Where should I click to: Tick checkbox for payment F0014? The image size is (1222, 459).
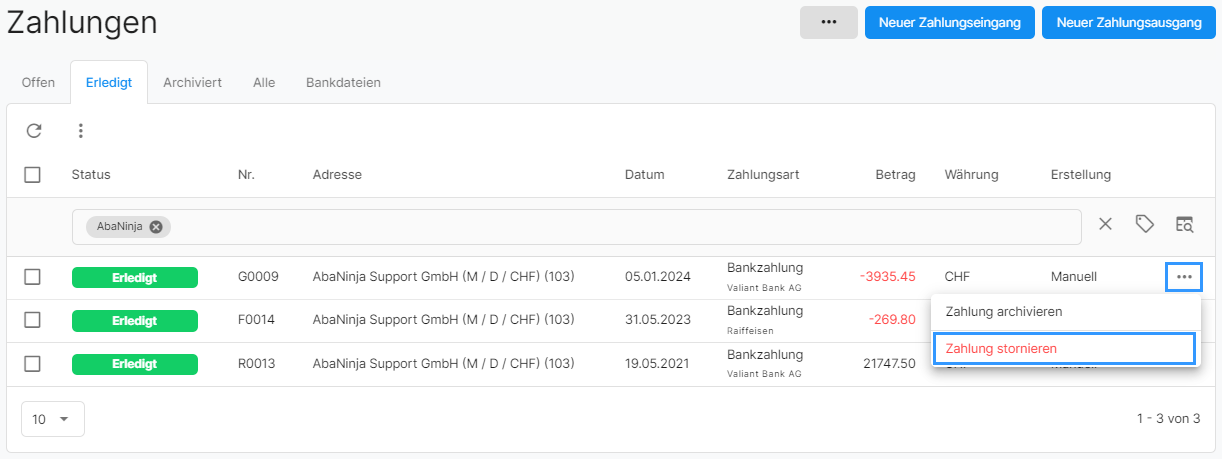(32, 320)
